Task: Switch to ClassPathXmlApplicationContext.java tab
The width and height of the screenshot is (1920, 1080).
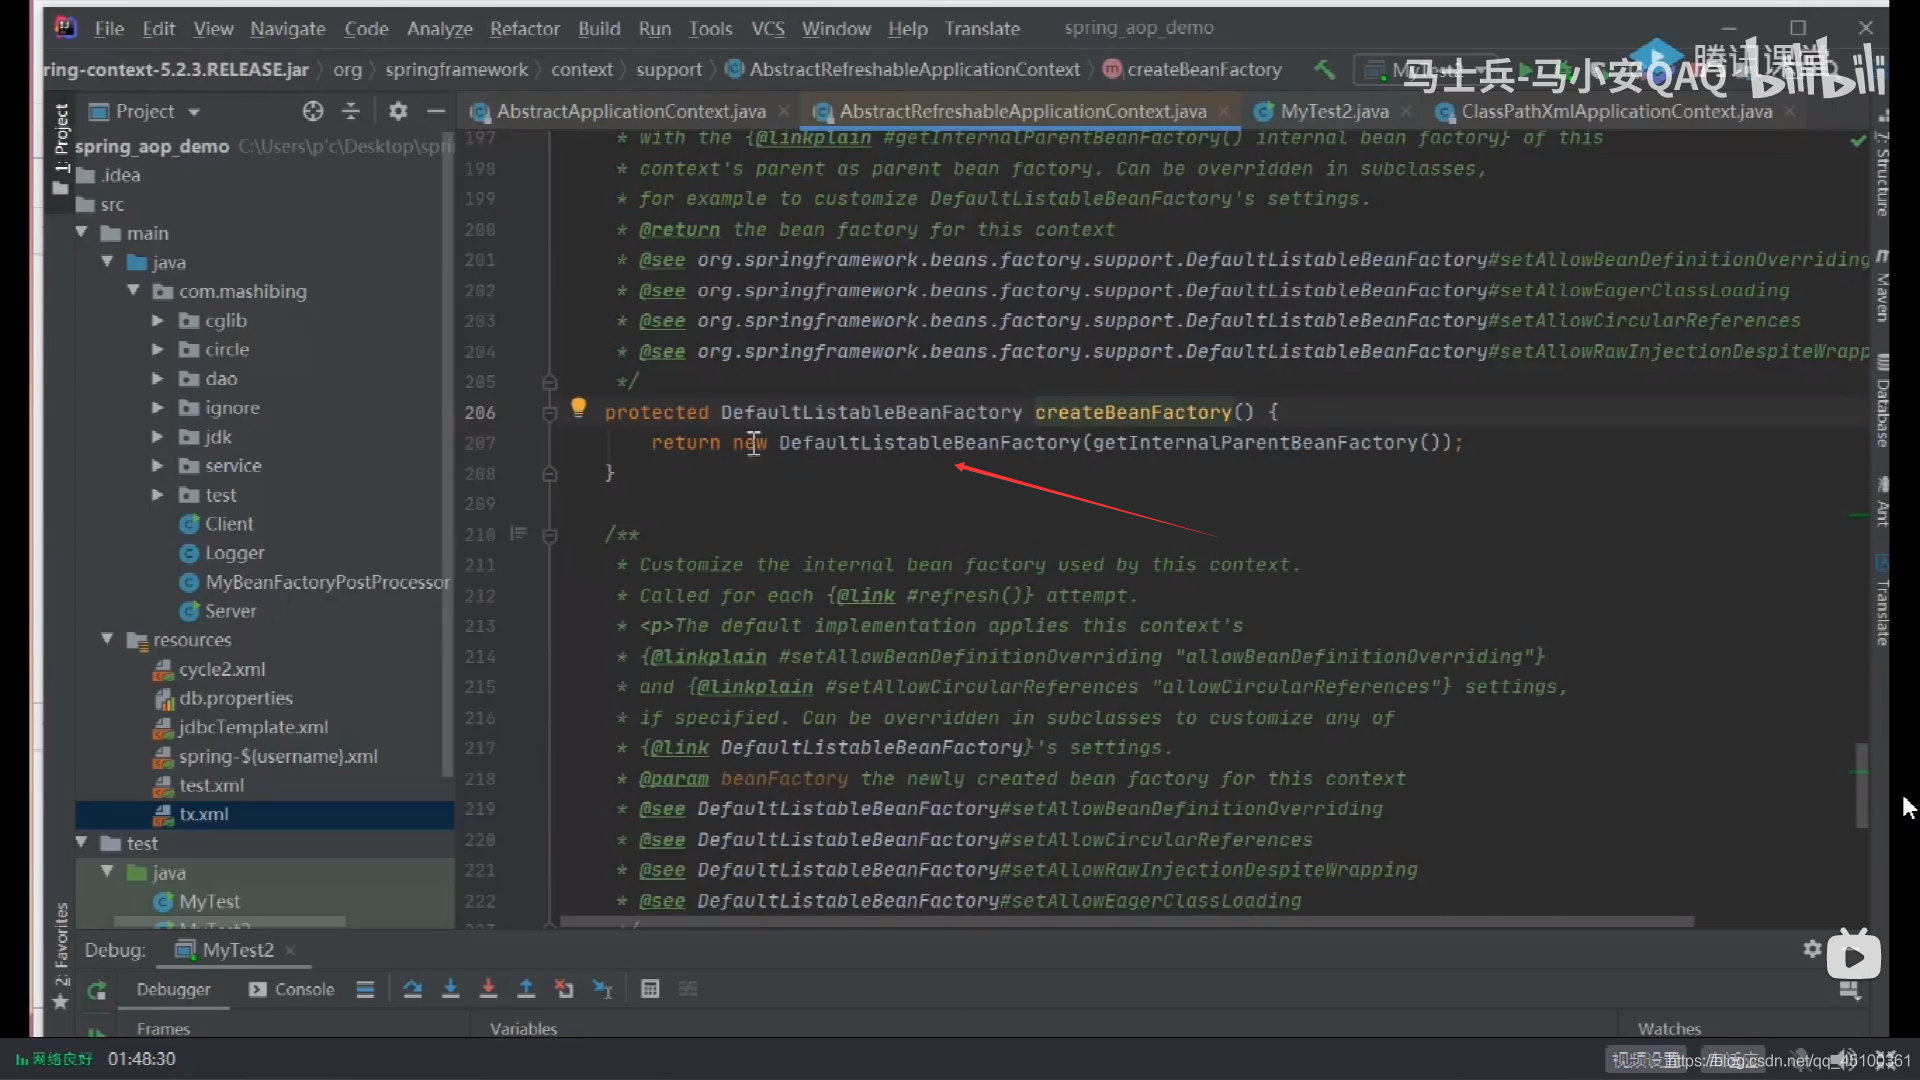Action: tap(1615, 111)
